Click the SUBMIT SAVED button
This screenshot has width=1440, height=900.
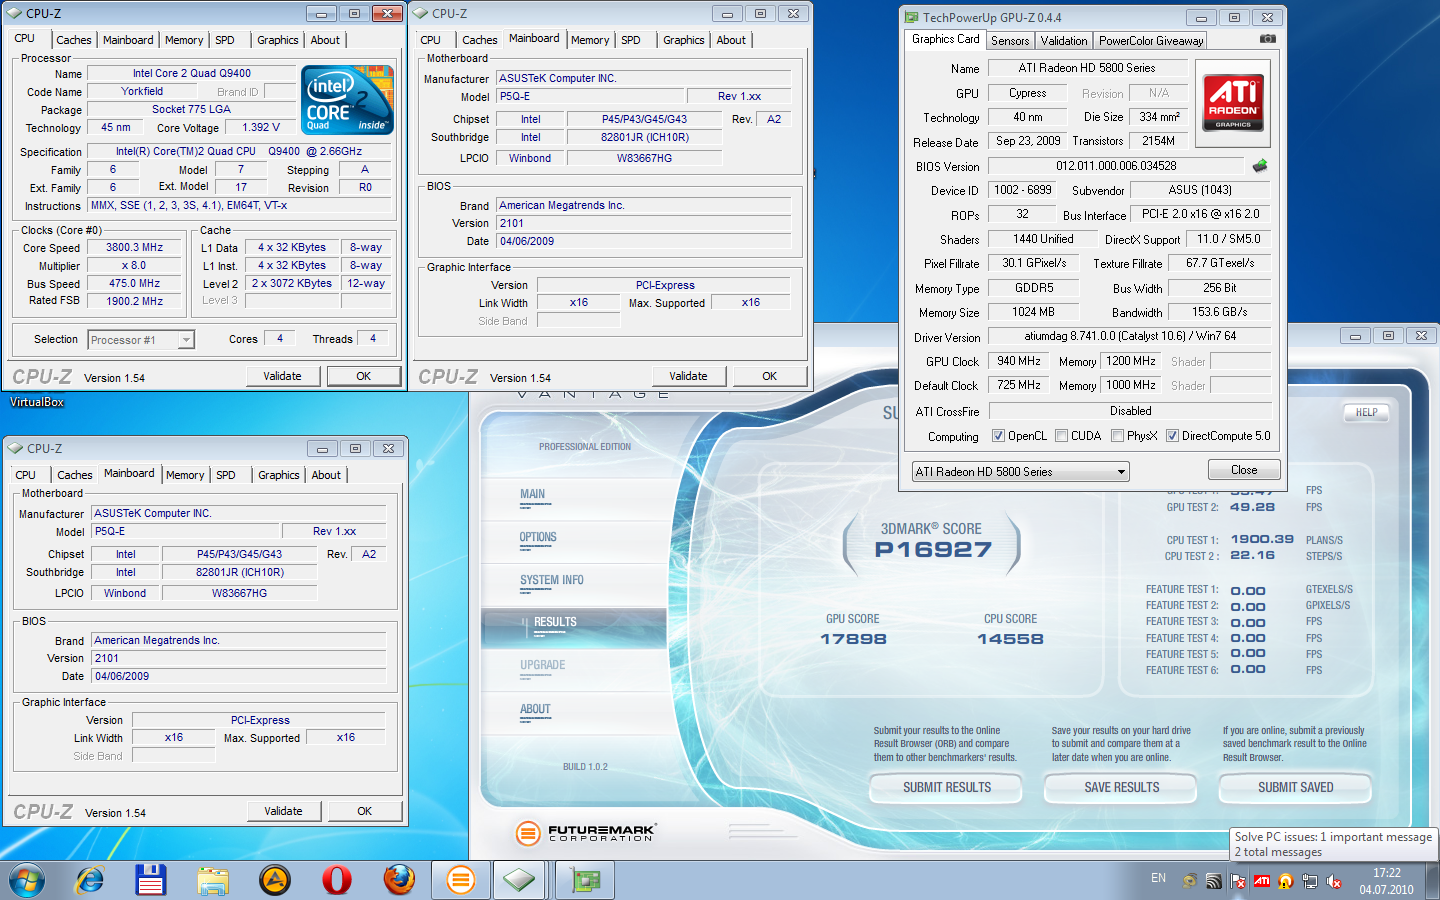pyautogui.click(x=1295, y=788)
